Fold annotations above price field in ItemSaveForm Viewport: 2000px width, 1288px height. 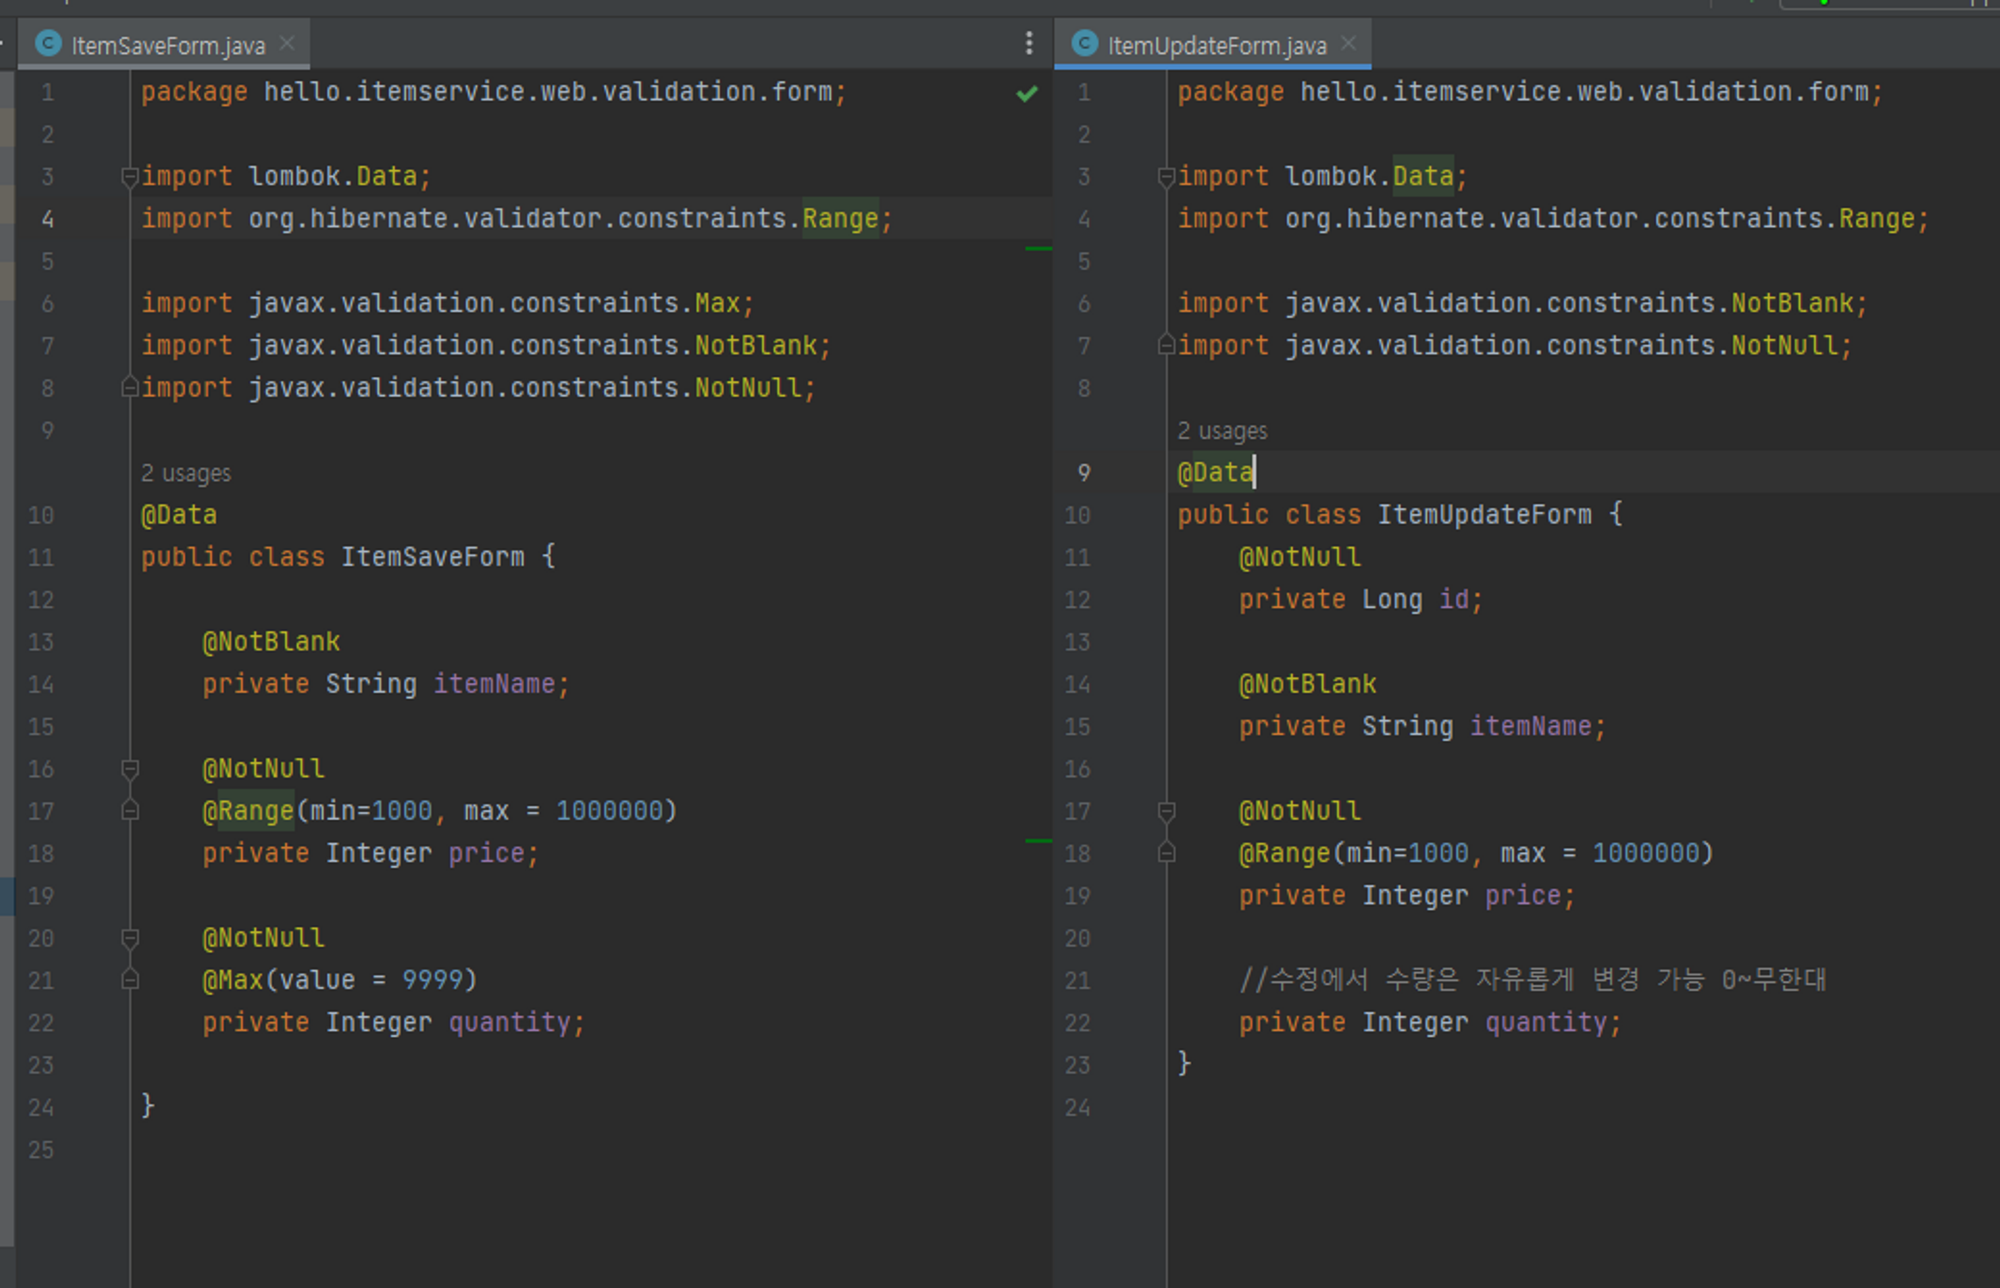tap(130, 769)
